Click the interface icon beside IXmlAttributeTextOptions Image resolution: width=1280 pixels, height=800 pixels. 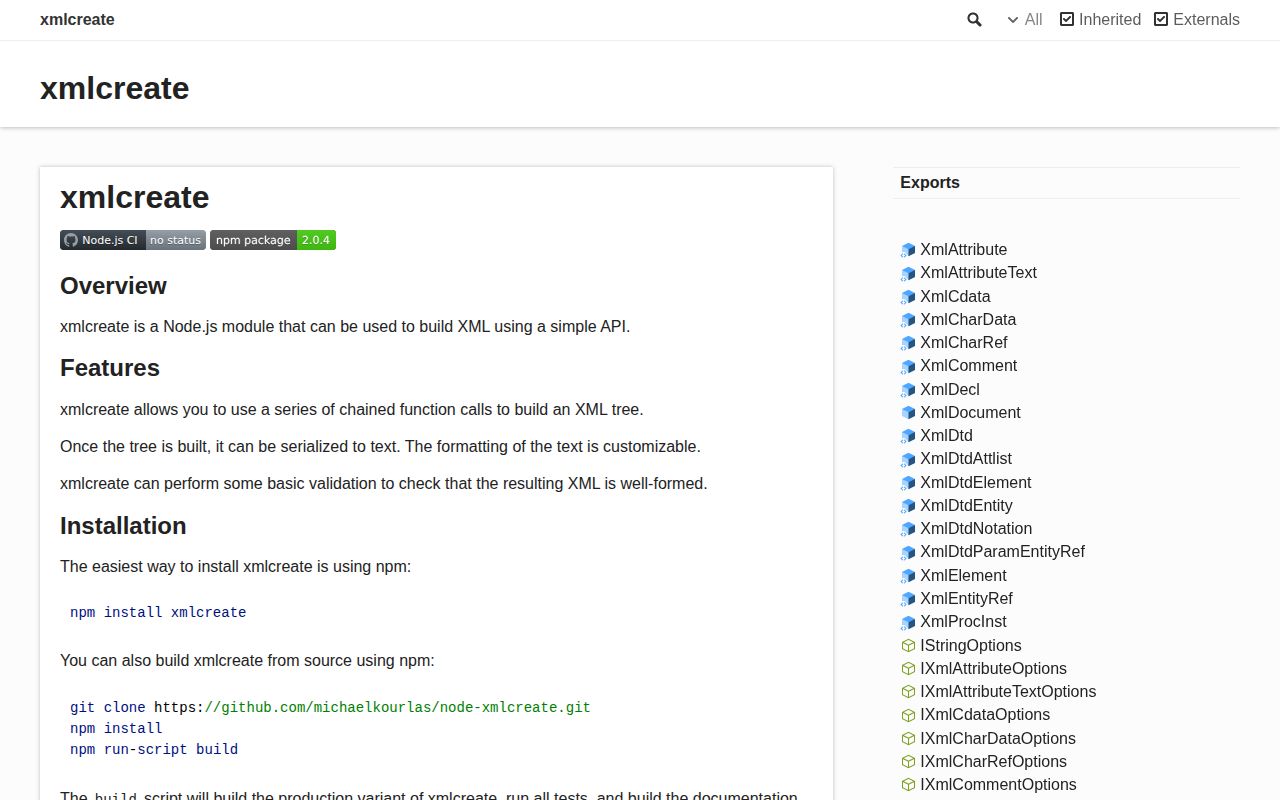point(908,692)
